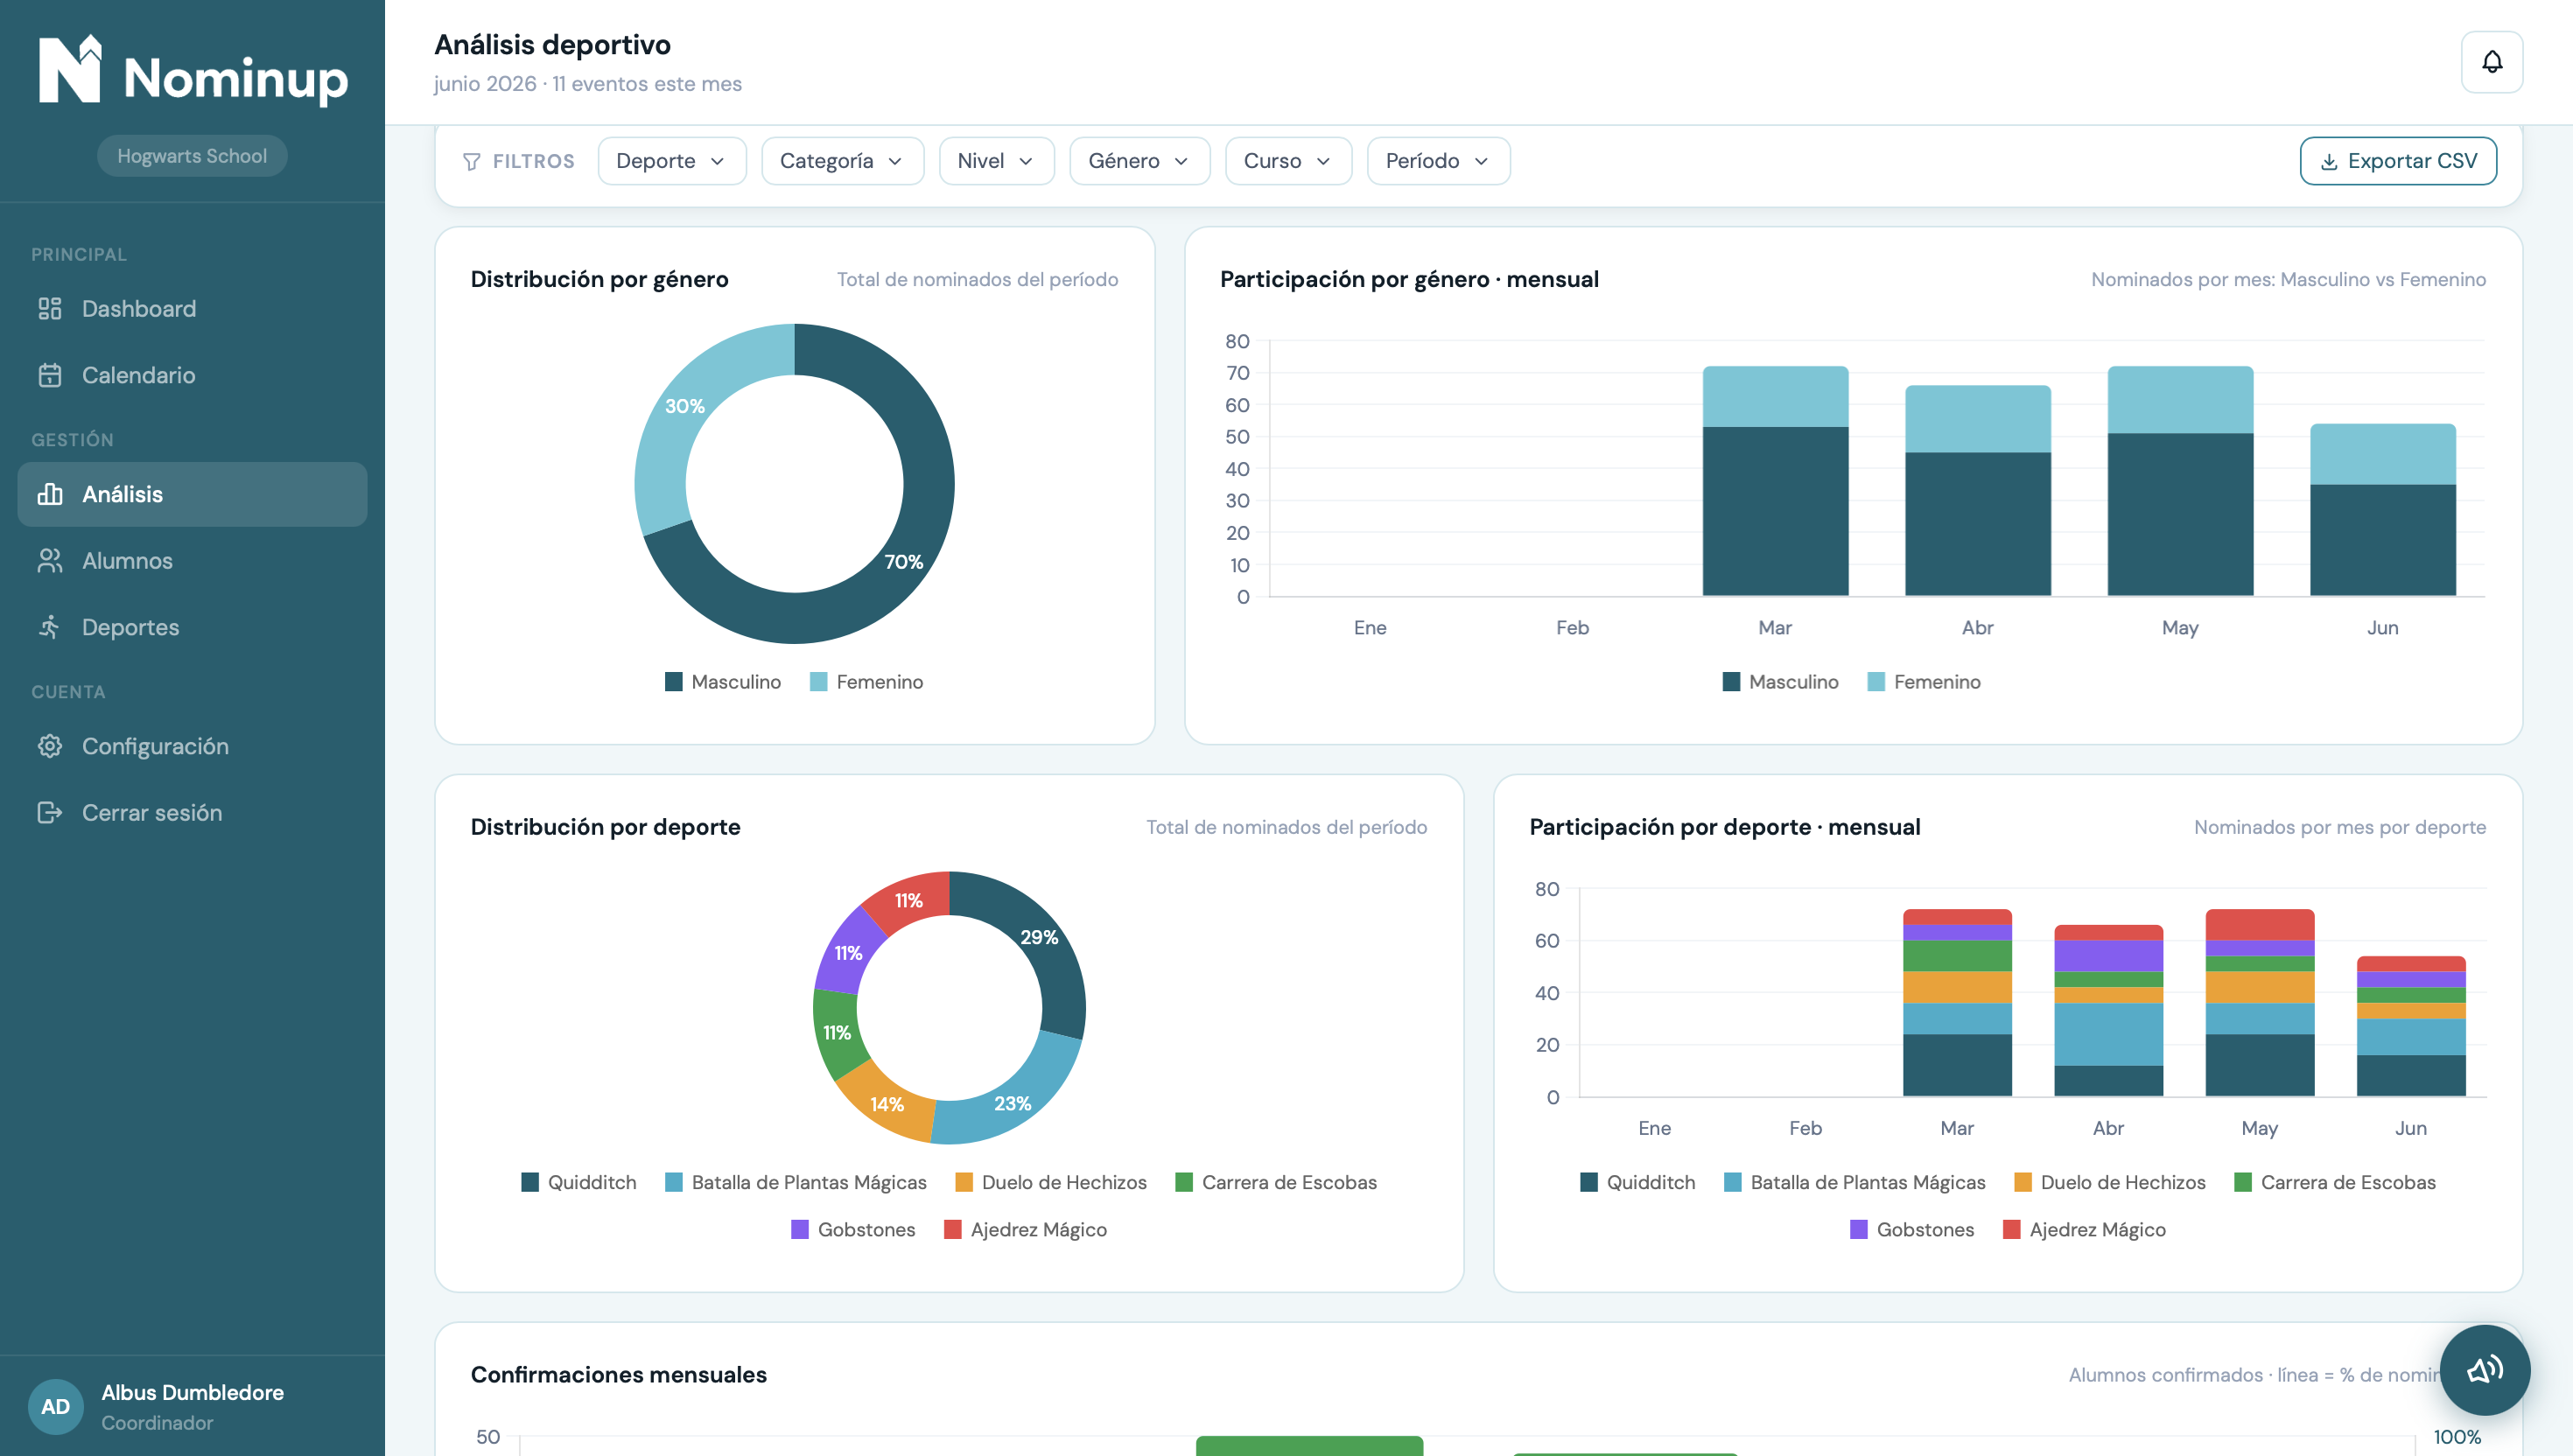Click the Cerrar sesión logout icon
This screenshot has width=2573, height=1456.
tap(49, 813)
